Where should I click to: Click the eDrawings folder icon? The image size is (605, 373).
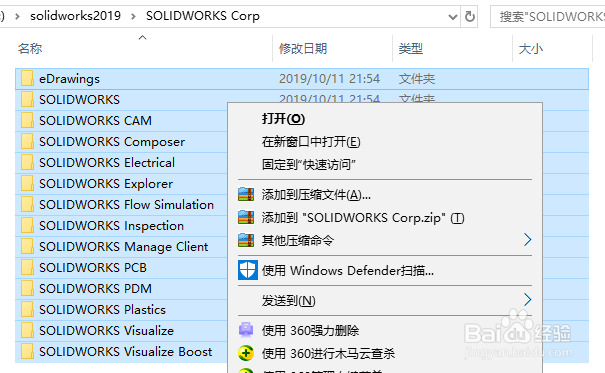[x=27, y=79]
